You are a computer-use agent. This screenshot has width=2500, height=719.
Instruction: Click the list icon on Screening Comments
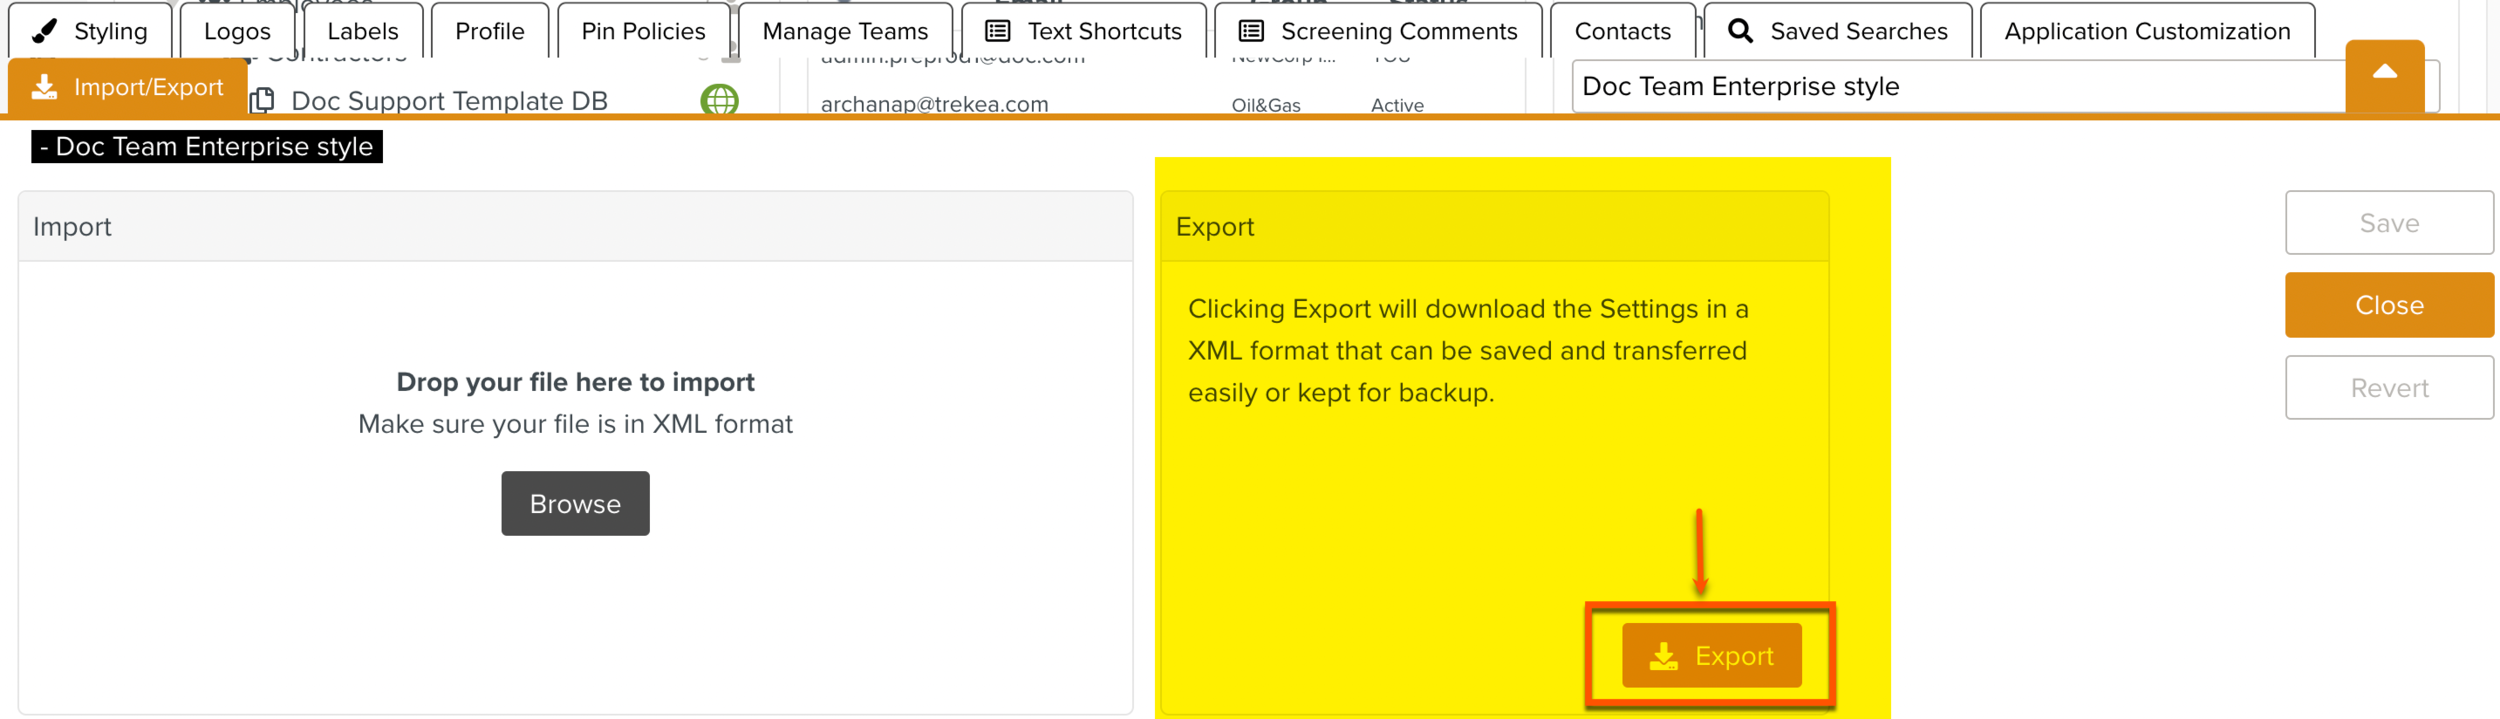click(1251, 31)
